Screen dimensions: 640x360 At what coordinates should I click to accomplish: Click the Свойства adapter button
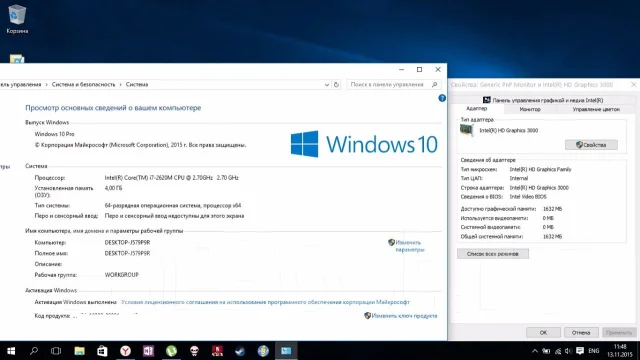591,145
